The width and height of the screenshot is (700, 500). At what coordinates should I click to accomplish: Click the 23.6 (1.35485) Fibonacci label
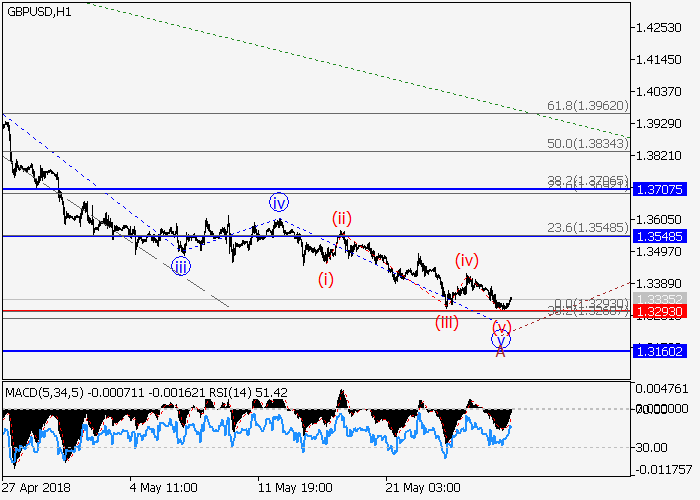[x=587, y=227]
